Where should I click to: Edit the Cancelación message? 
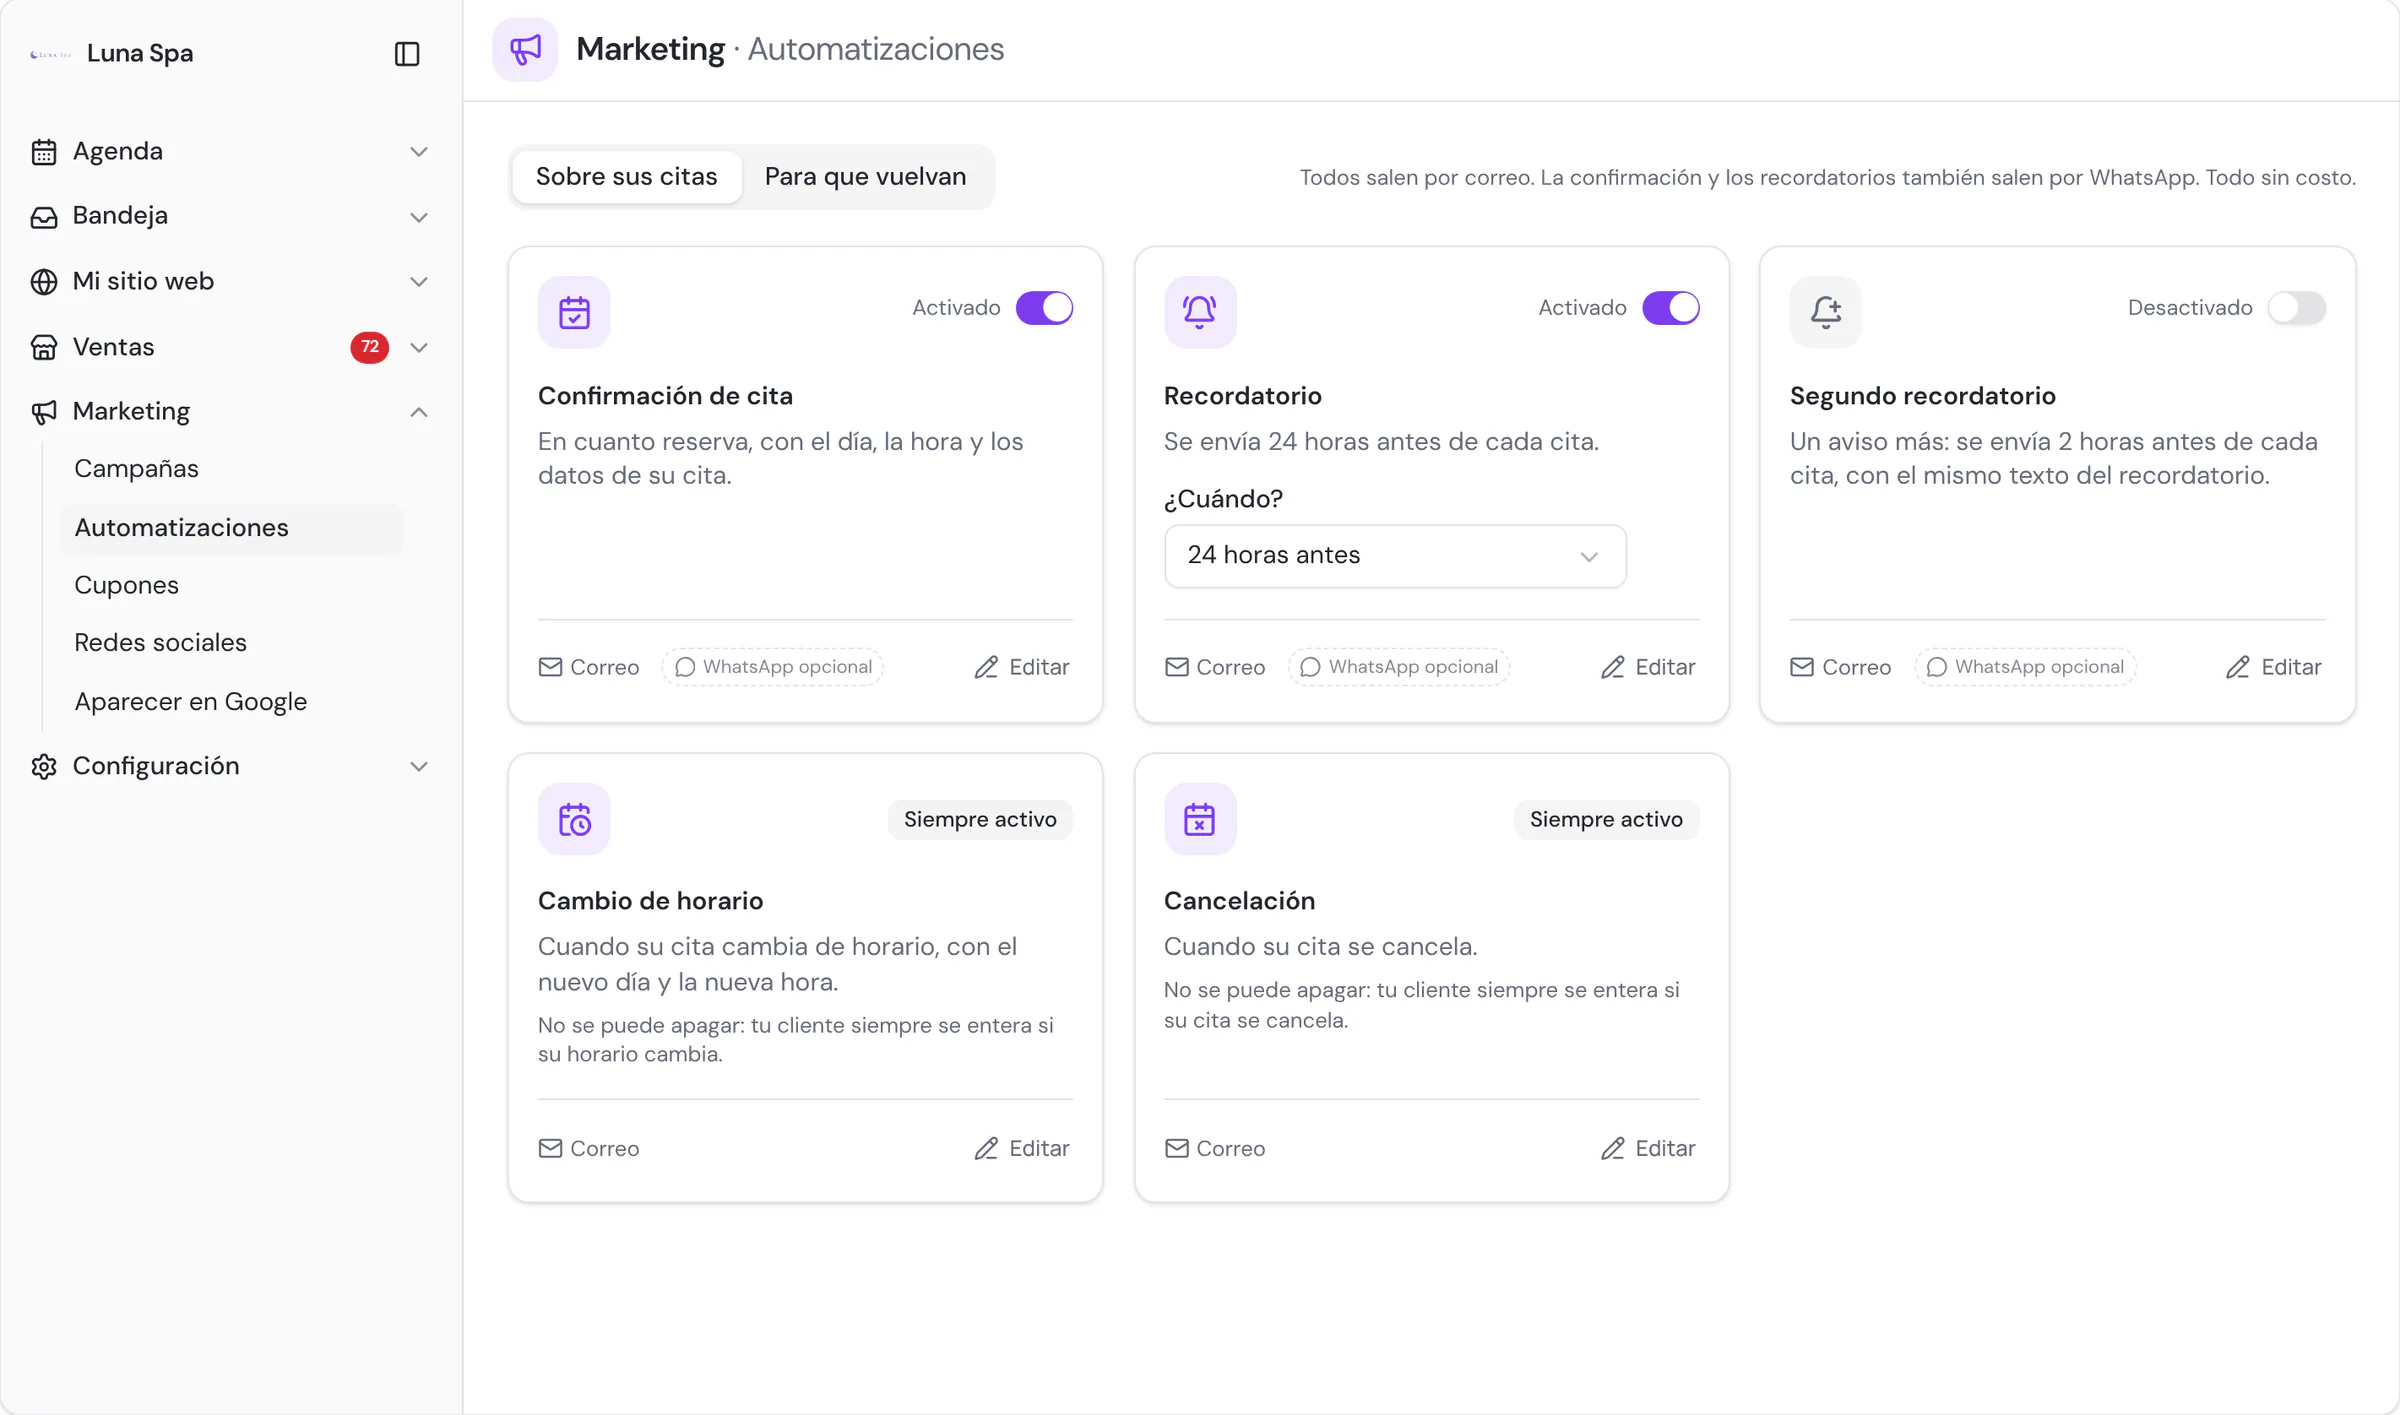point(1648,1148)
